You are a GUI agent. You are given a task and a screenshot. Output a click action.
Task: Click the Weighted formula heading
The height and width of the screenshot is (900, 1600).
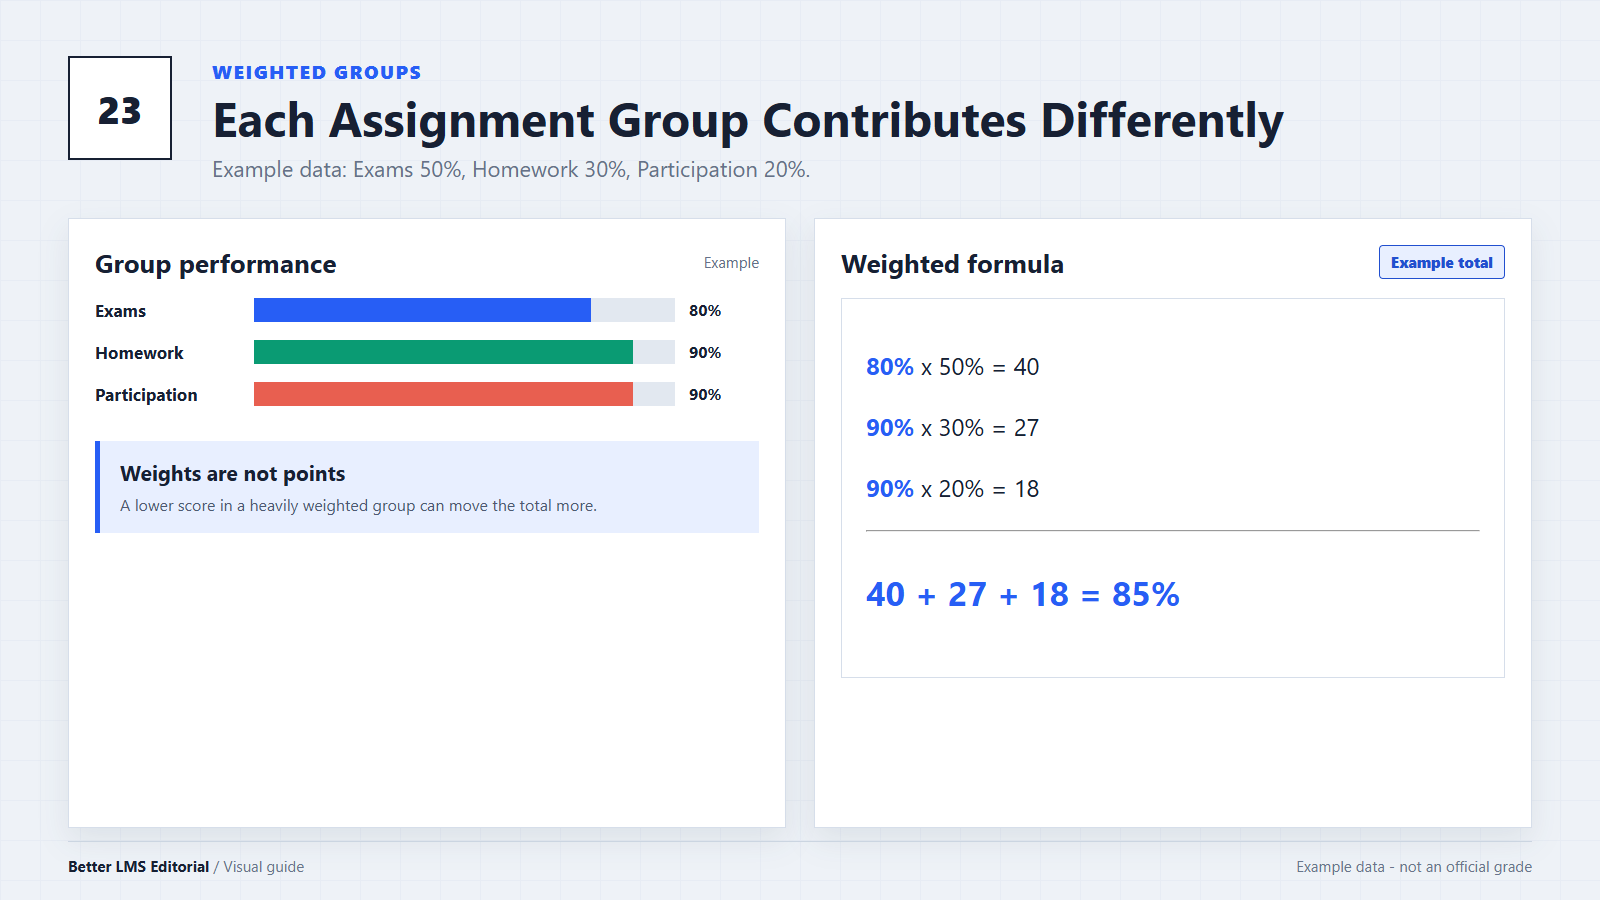[x=953, y=265]
